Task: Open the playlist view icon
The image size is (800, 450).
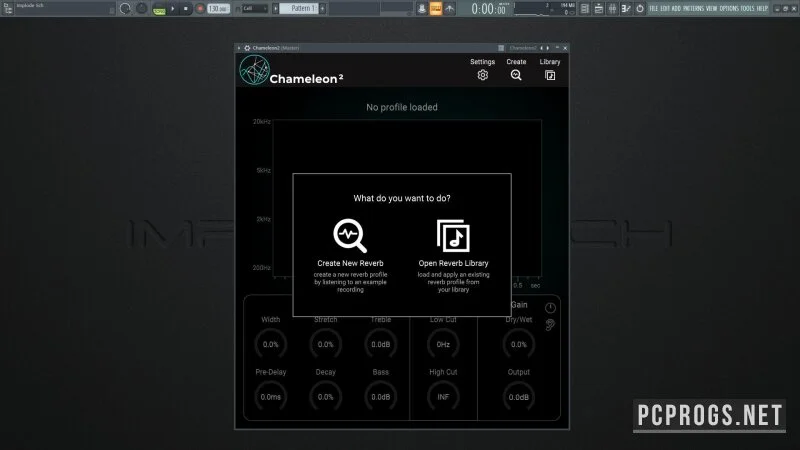Action: click(585, 9)
